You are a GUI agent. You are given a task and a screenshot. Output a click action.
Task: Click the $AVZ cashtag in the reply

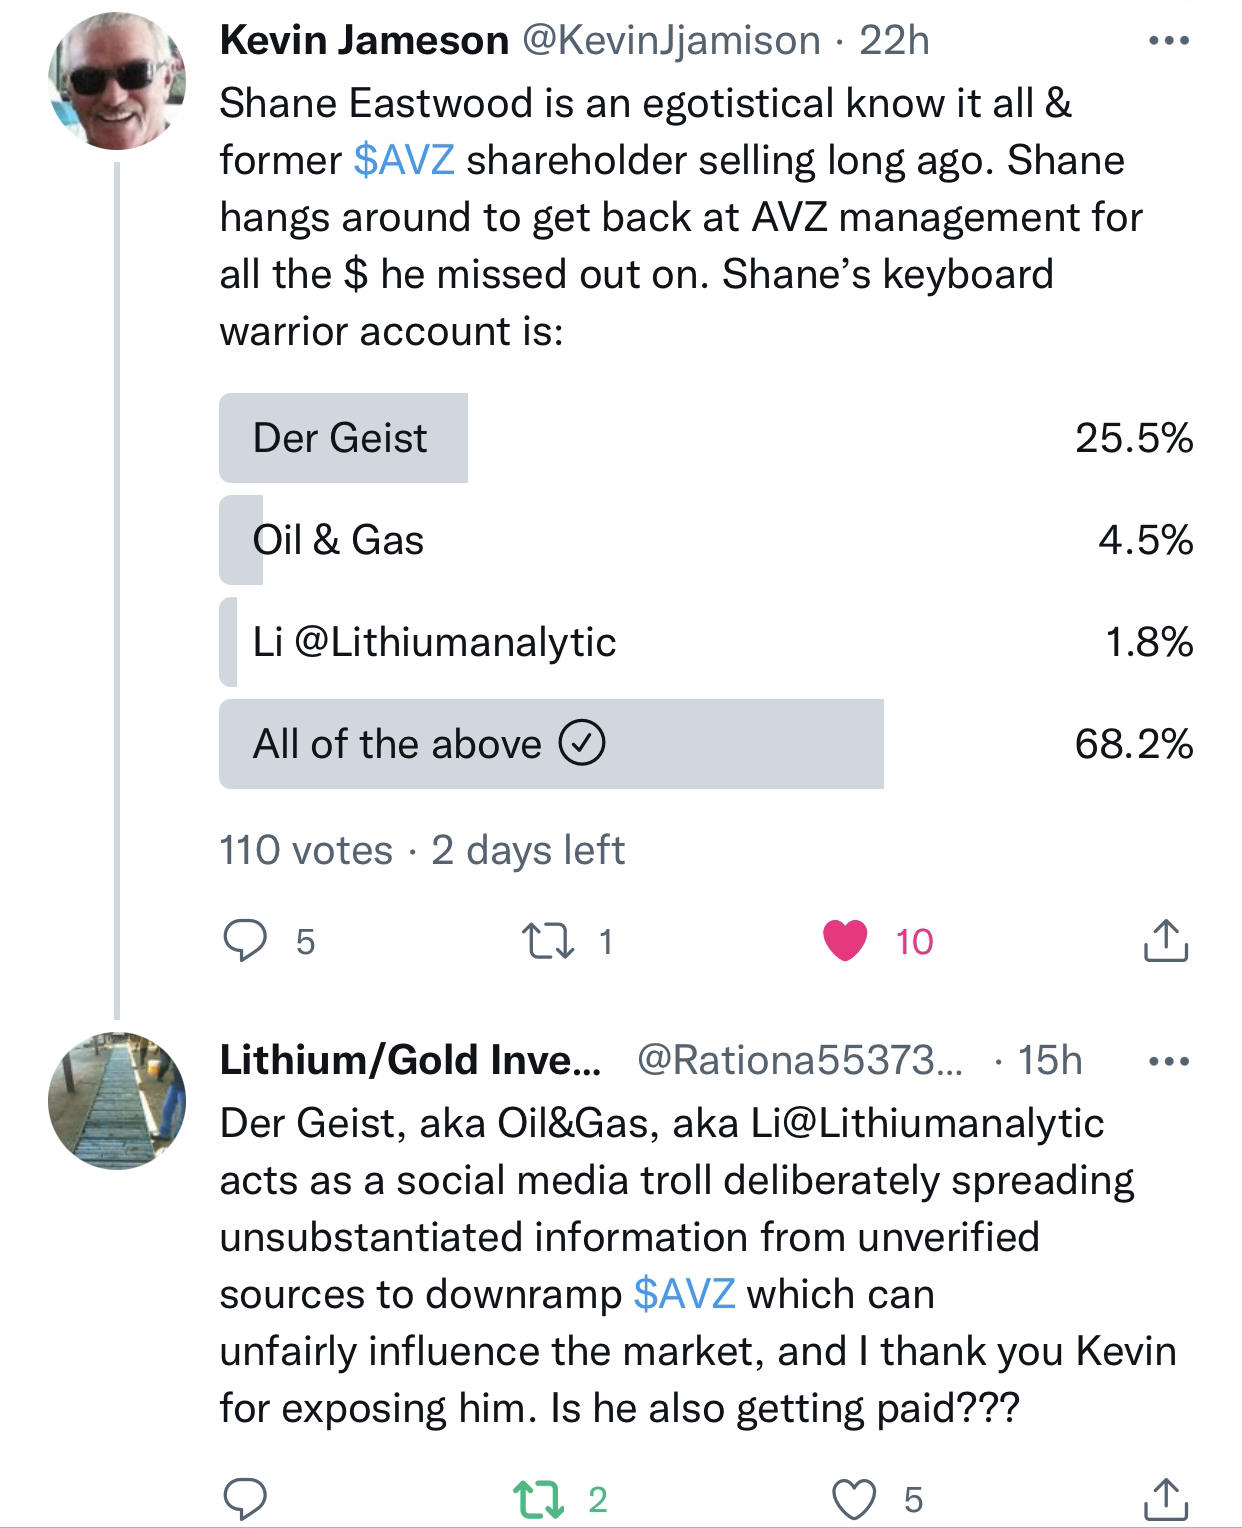coord(684,1295)
